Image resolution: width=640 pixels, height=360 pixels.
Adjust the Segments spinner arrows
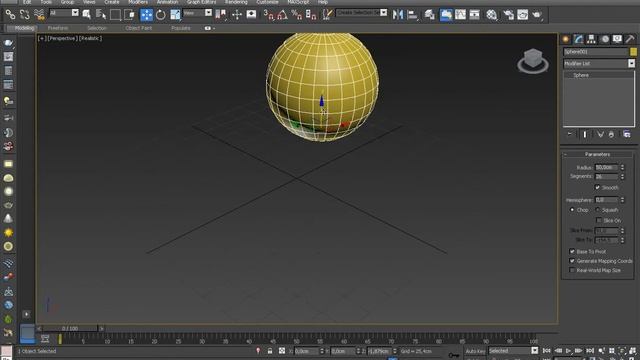622,176
